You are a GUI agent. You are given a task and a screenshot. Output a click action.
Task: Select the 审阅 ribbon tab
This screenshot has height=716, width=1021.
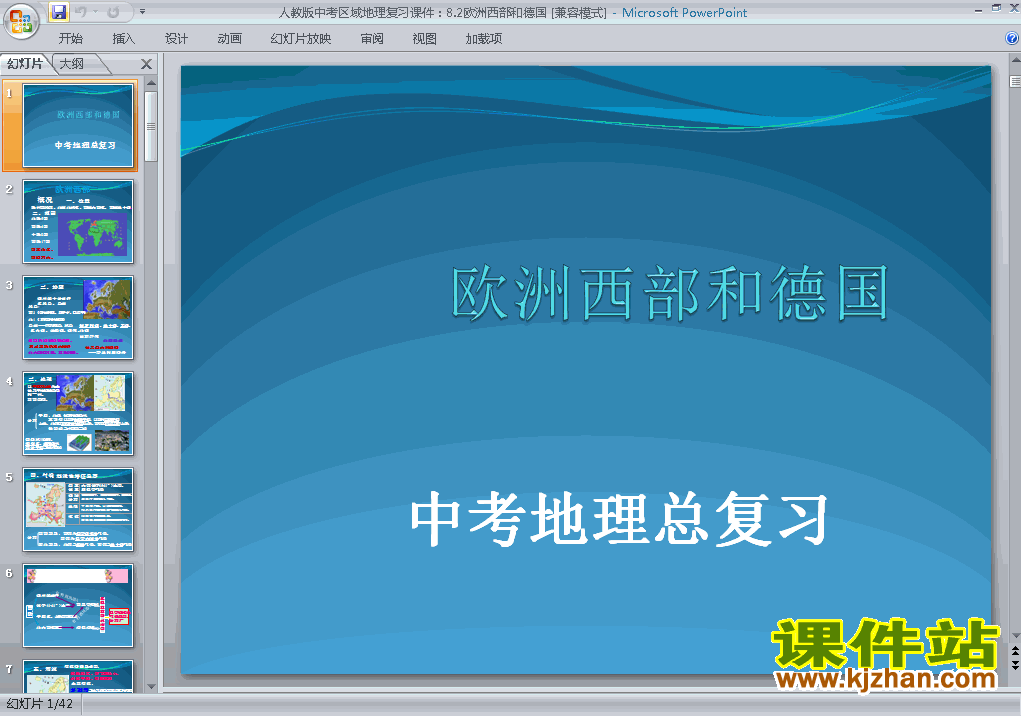coord(372,39)
